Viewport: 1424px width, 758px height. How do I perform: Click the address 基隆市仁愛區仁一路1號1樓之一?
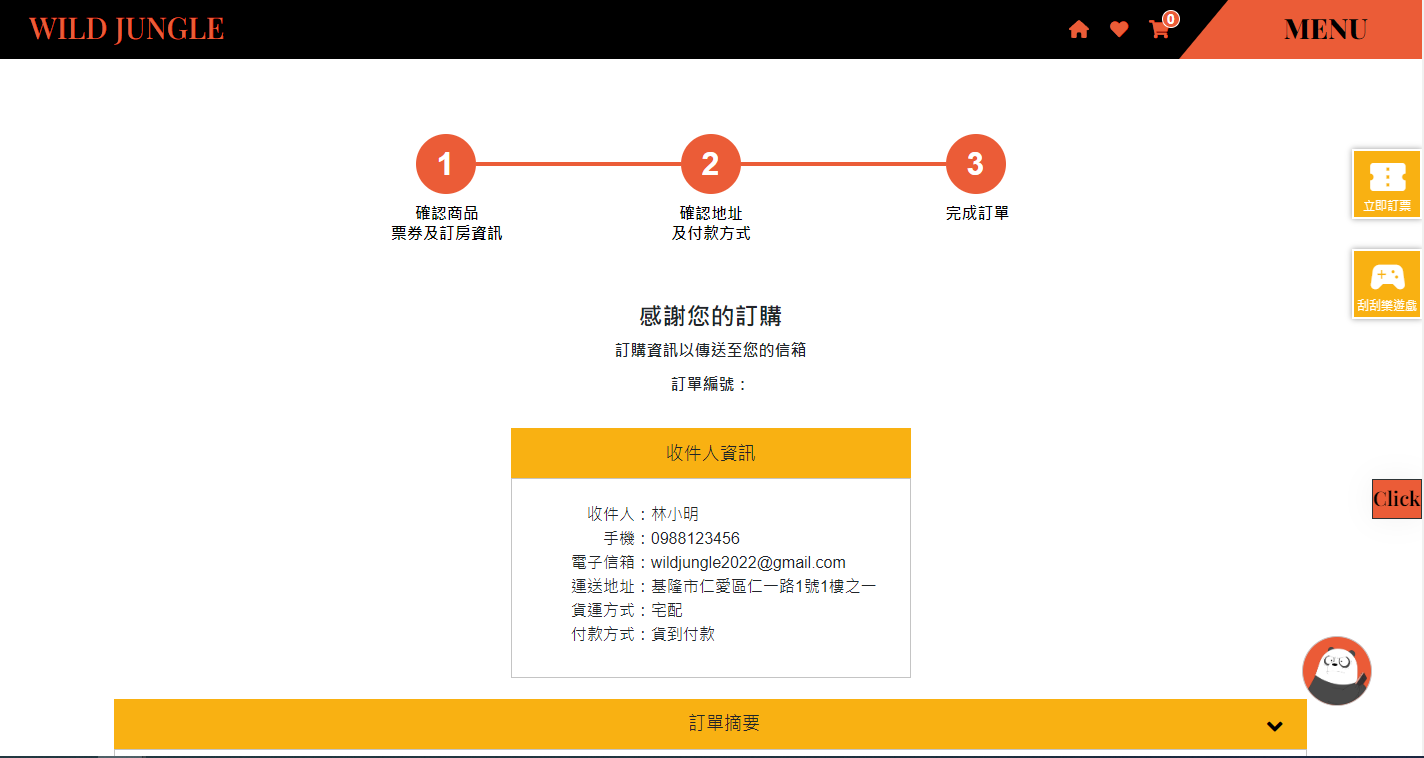coord(764,586)
